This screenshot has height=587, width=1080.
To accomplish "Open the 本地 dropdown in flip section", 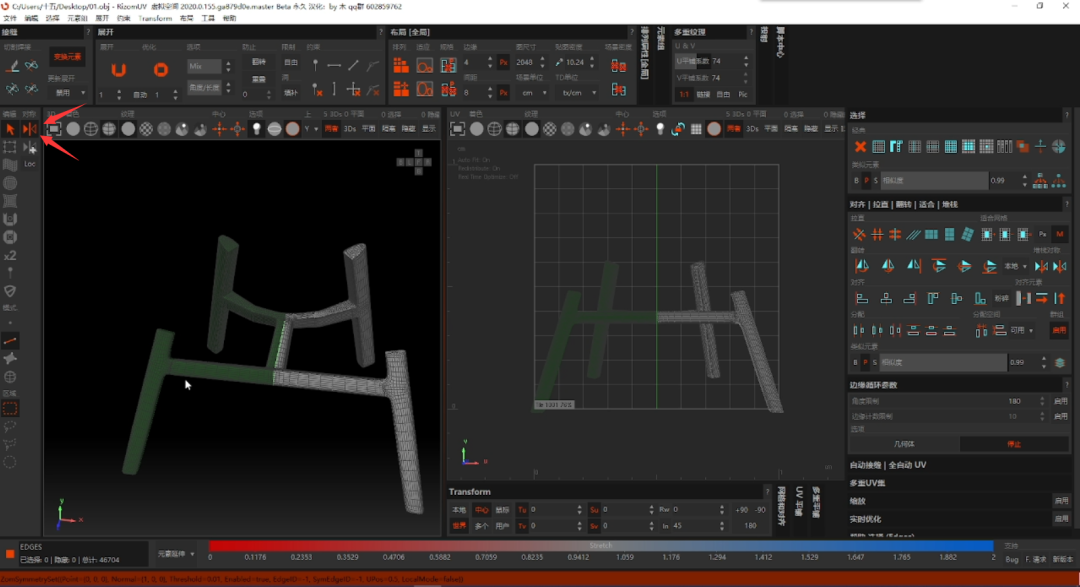I will (x=1015, y=266).
